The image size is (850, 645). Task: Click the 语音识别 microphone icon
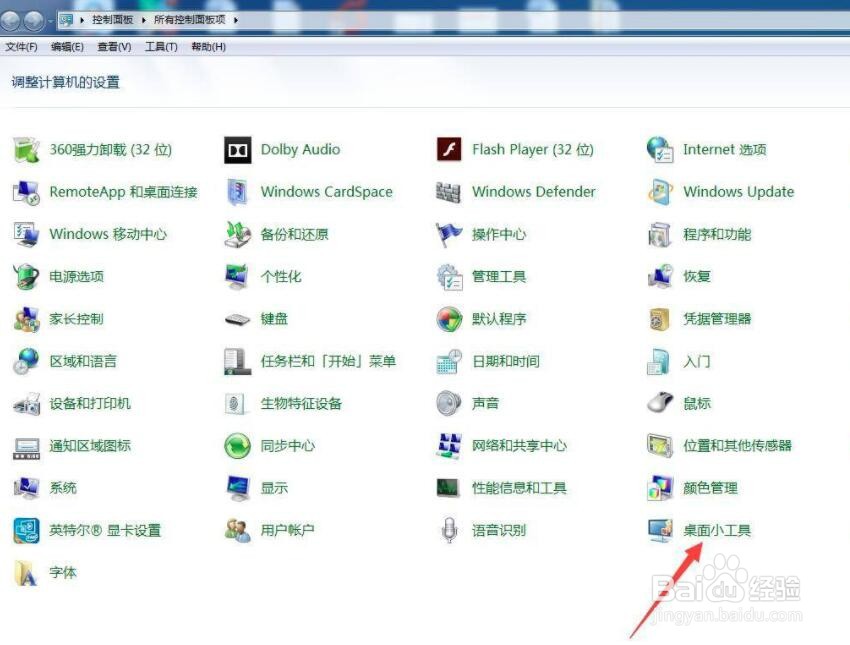click(449, 530)
